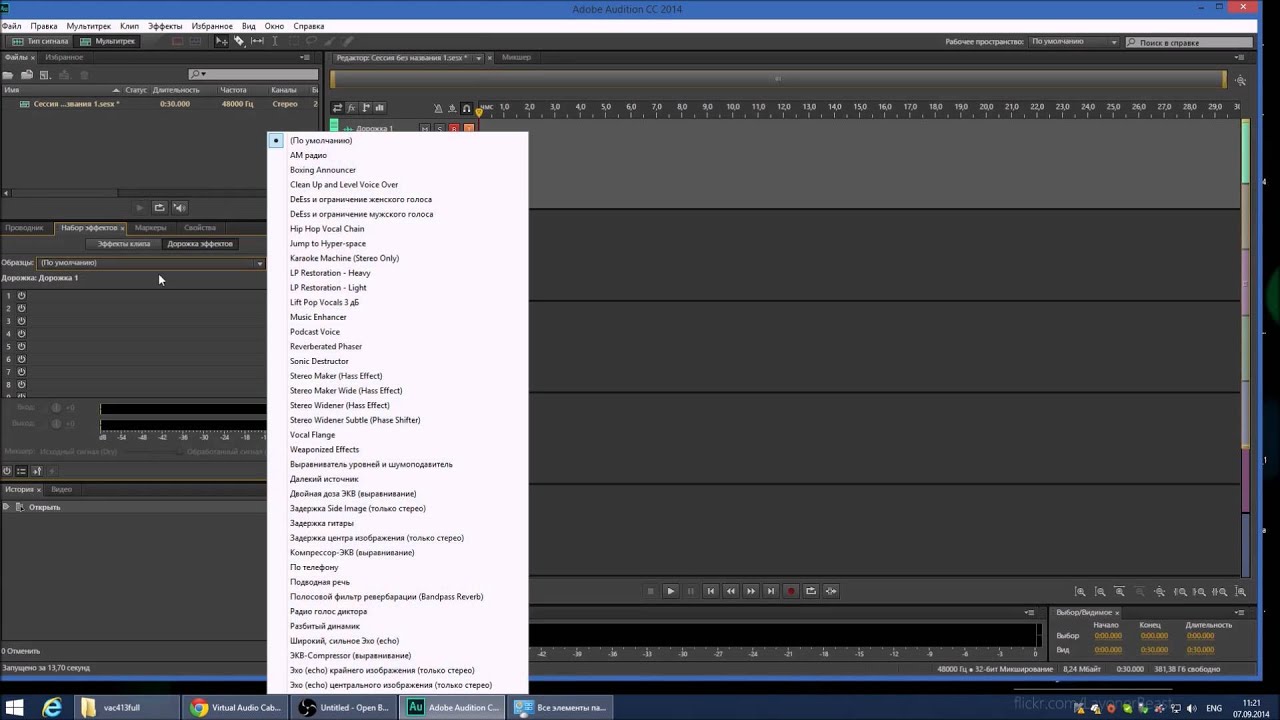
Task: Switch to the 'Маркеры' tab
Action: click(x=151, y=228)
